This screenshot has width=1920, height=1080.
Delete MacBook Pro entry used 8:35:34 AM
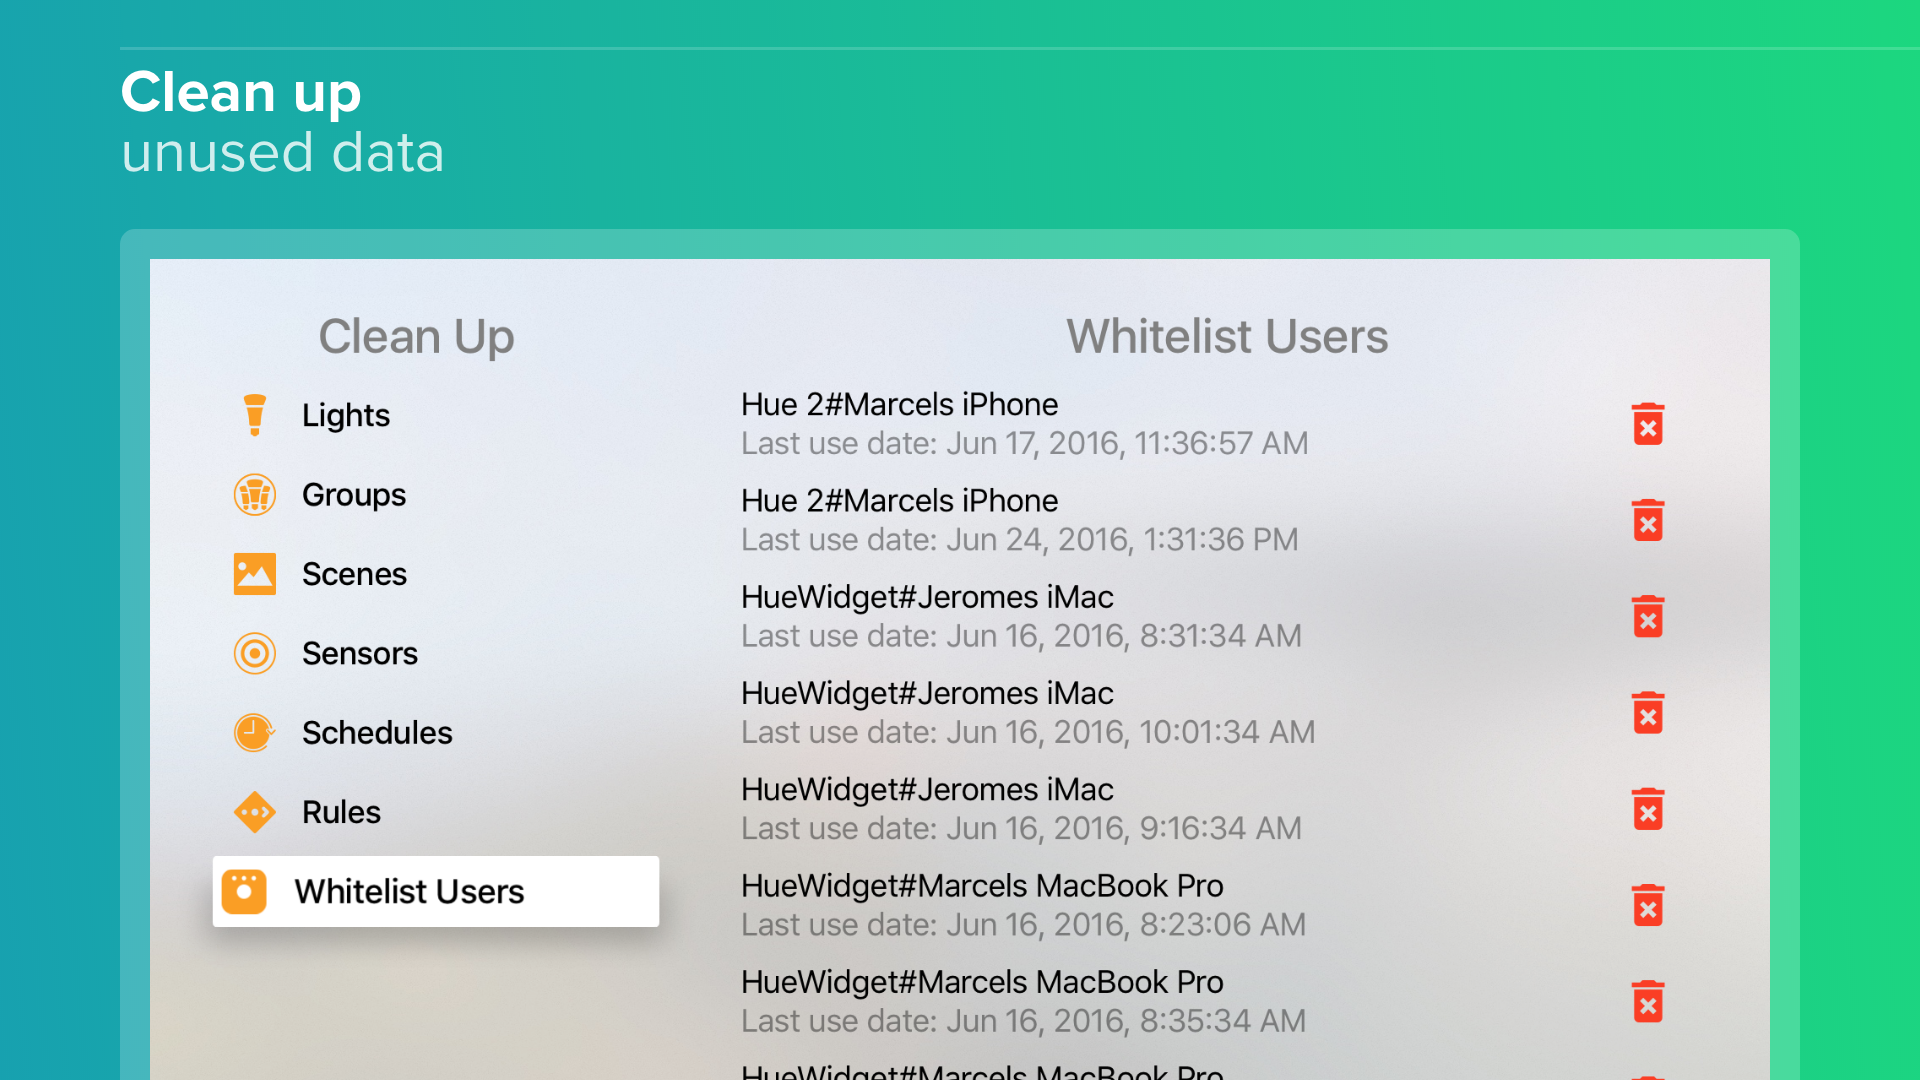[1648, 1001]
